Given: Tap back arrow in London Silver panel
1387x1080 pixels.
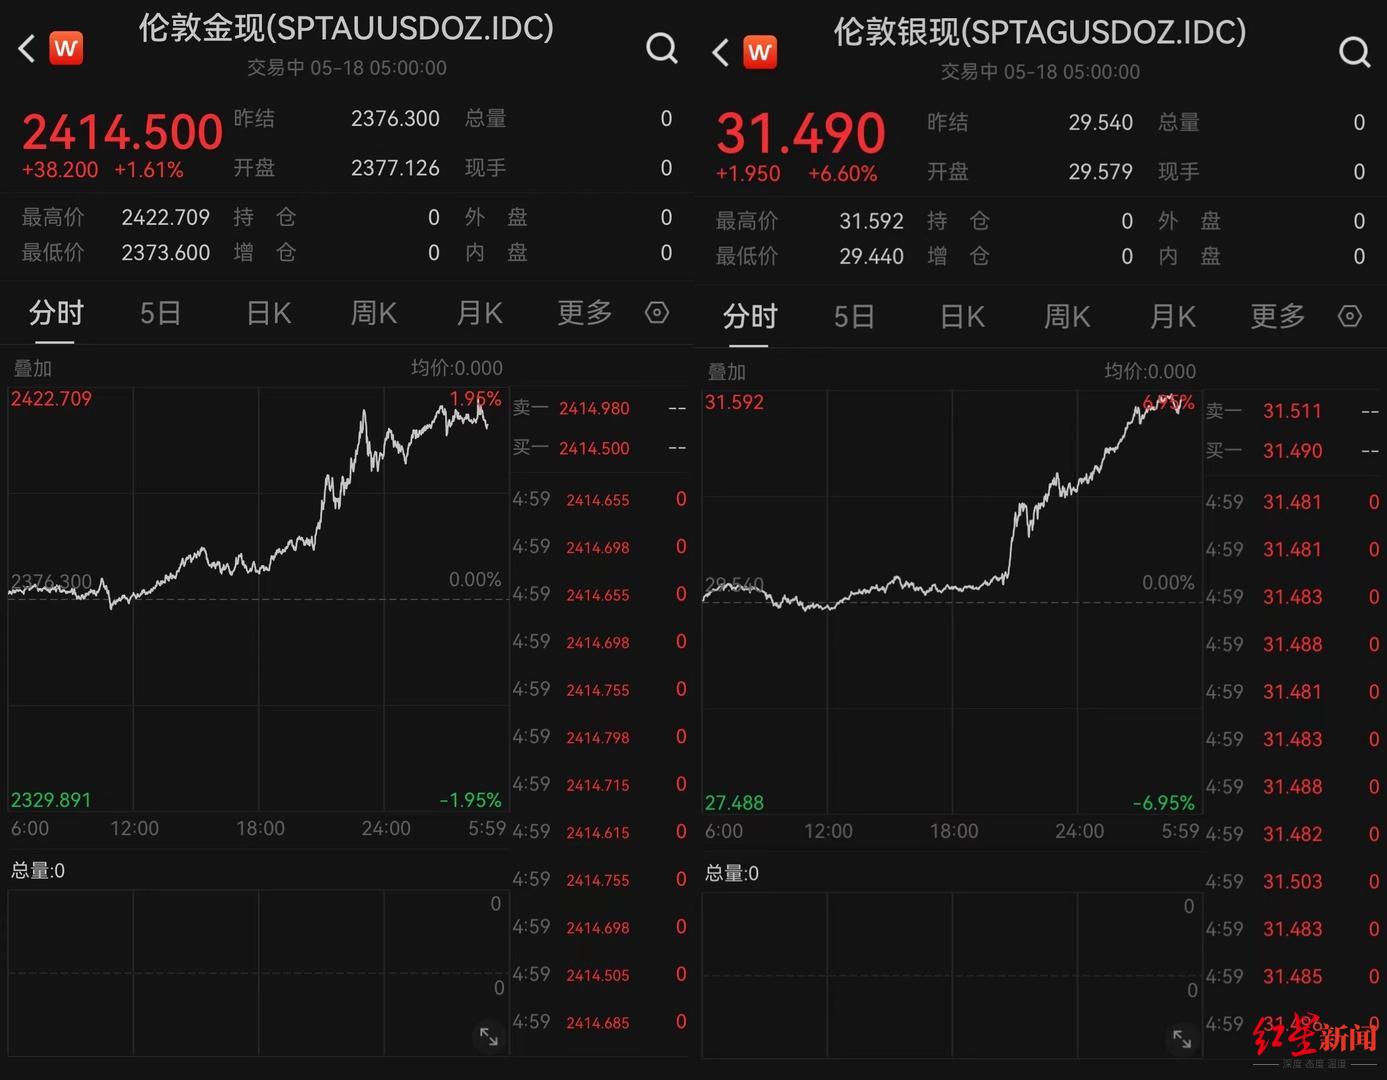Looking at the screenshot, I should pyautogui.click(x=720, y=52).
